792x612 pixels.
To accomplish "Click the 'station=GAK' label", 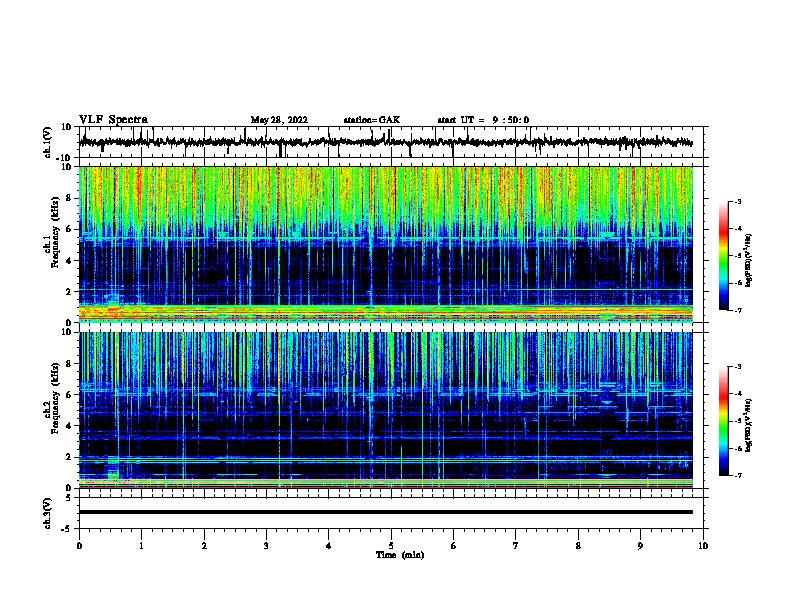I will pos(372,120).
